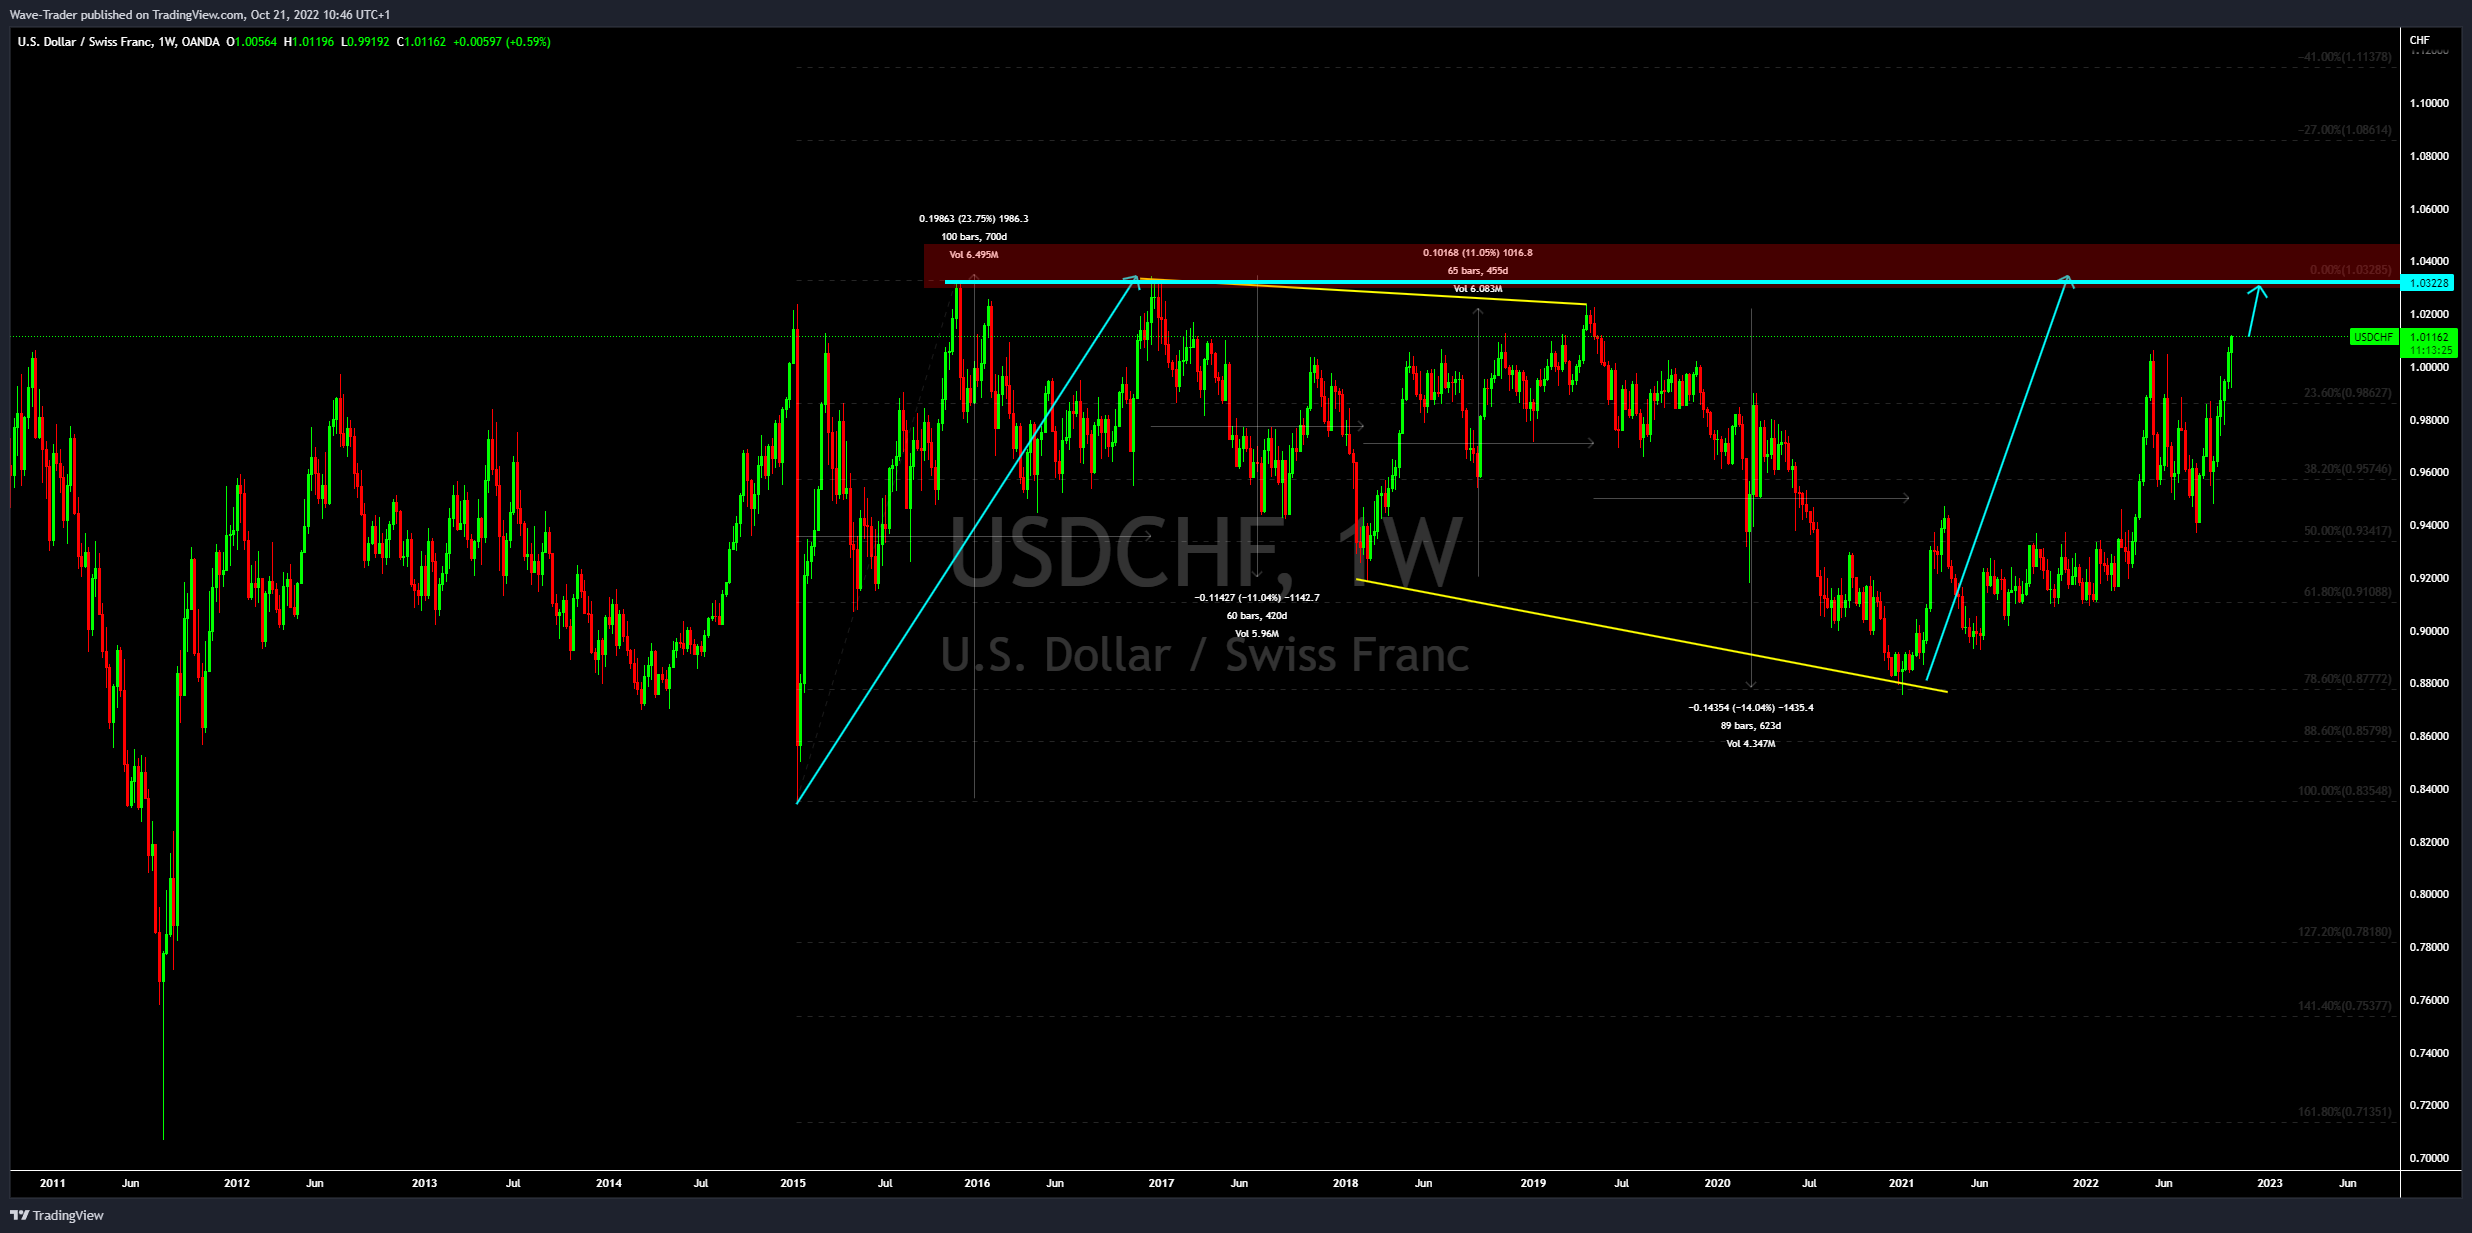Click the 0.94000 price axis label
Screen dimensions: 2472x1233
(x=2430, y=525)
